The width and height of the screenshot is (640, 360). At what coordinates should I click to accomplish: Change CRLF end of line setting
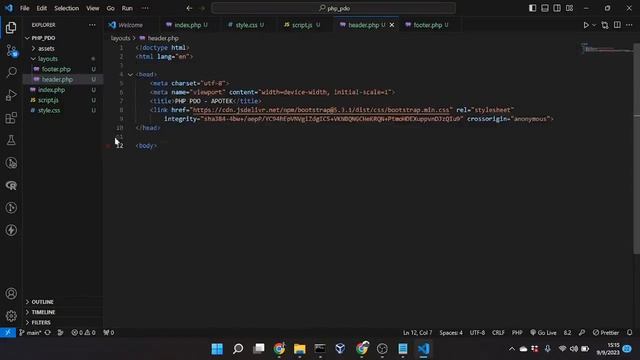498,333
